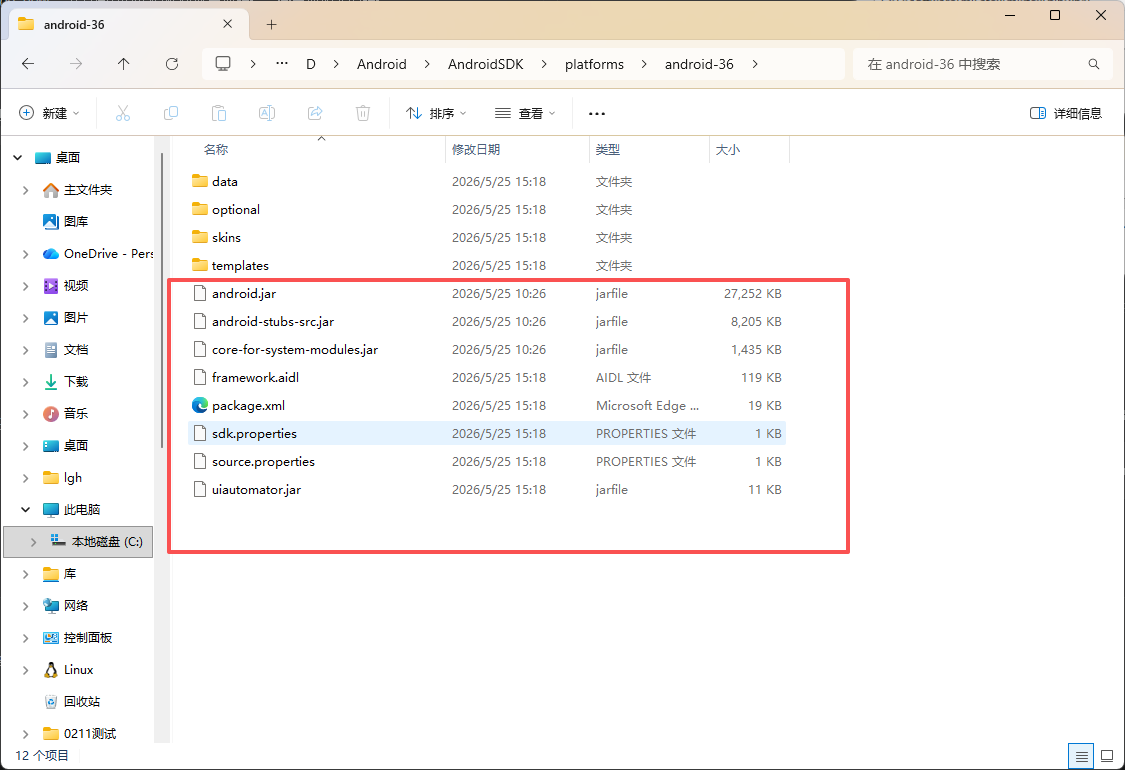This screenshot has width=1125, height=770.
Task: Toggle the details pane (详细信息)
Action: 1065,113
